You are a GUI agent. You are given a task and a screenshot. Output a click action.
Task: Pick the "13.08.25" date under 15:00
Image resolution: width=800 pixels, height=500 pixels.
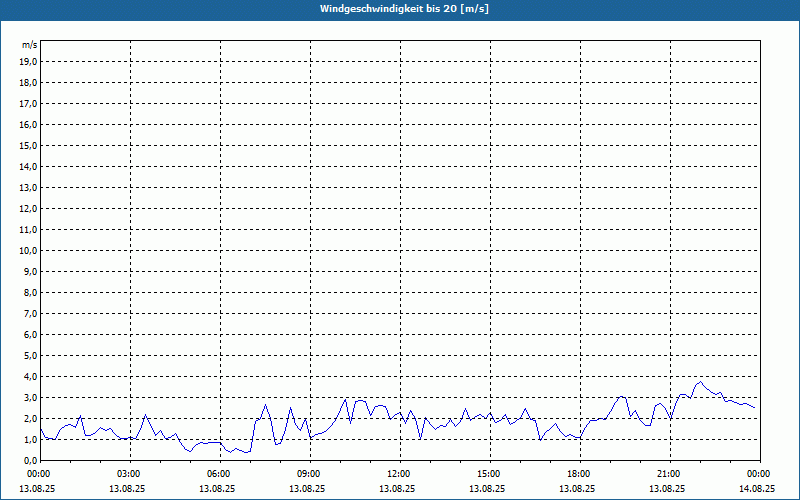click(x=487, y=488)
